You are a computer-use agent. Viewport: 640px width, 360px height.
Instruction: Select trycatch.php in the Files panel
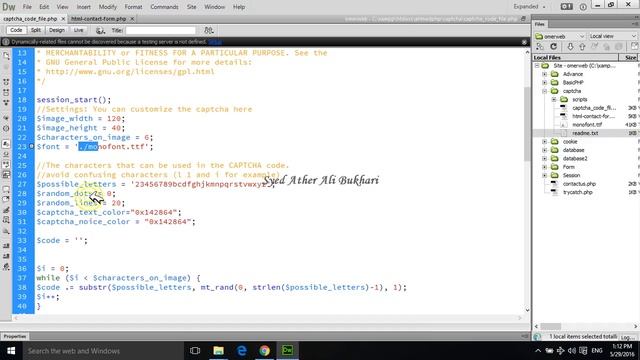(x=578, y=192)
